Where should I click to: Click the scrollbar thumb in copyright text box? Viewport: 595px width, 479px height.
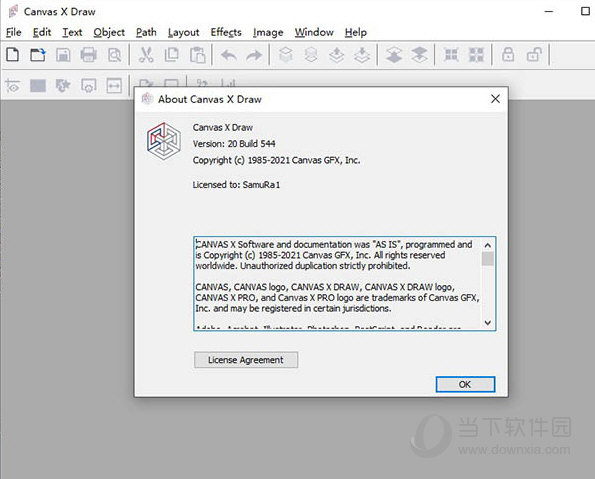(x=488, y=259)
